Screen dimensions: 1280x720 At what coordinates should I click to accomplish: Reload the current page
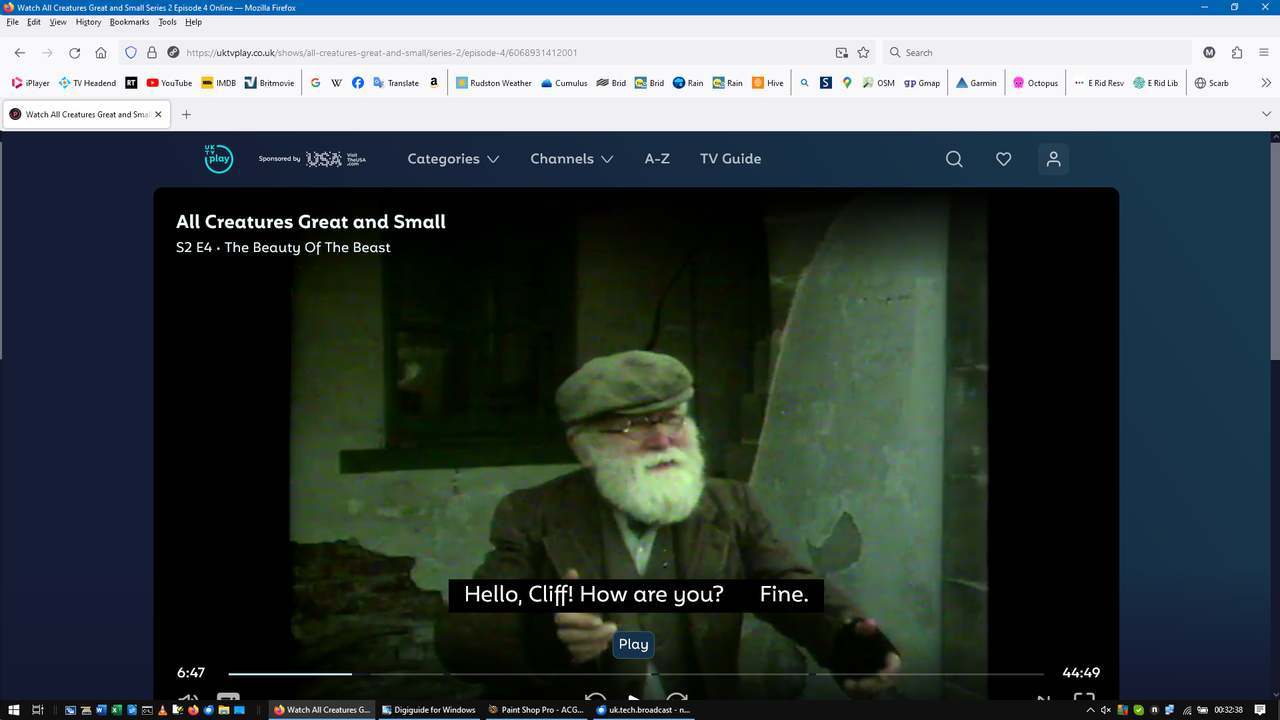pos(74,53)
